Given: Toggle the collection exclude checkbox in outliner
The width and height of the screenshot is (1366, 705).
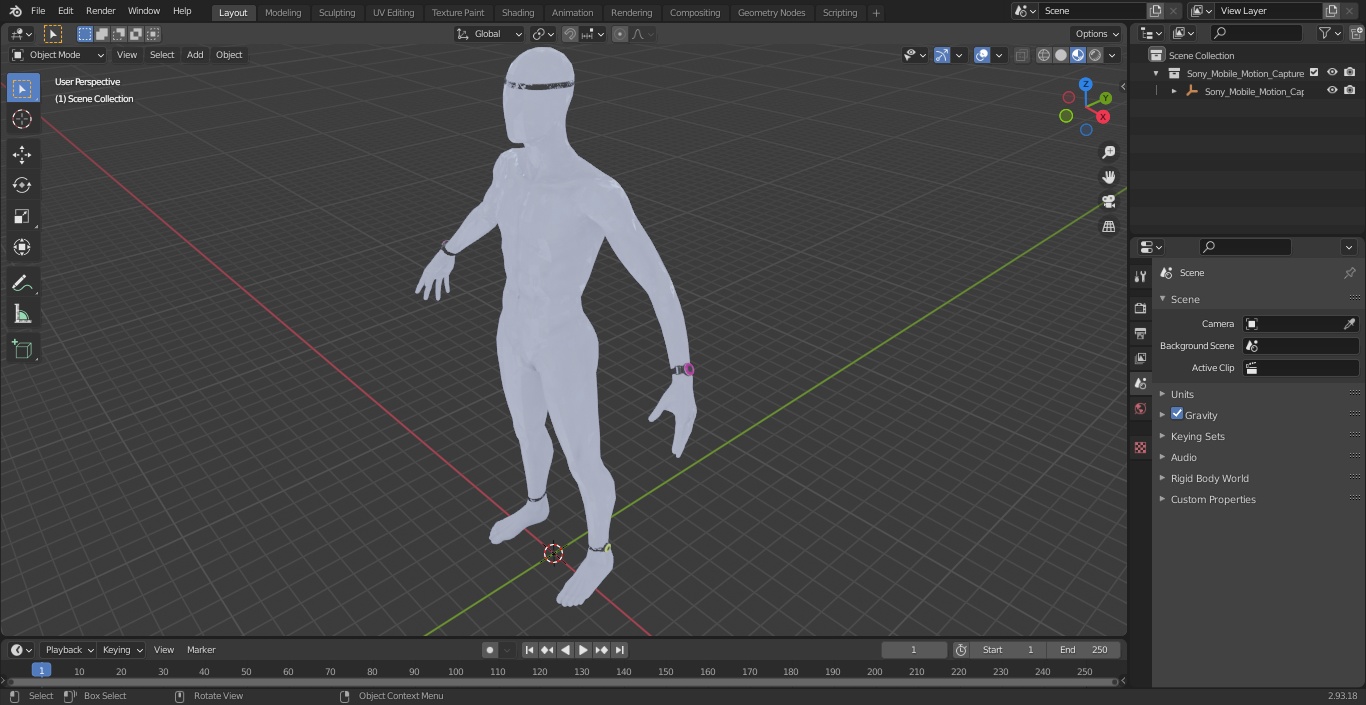Looking at the screenshot, I should 1314,73.
